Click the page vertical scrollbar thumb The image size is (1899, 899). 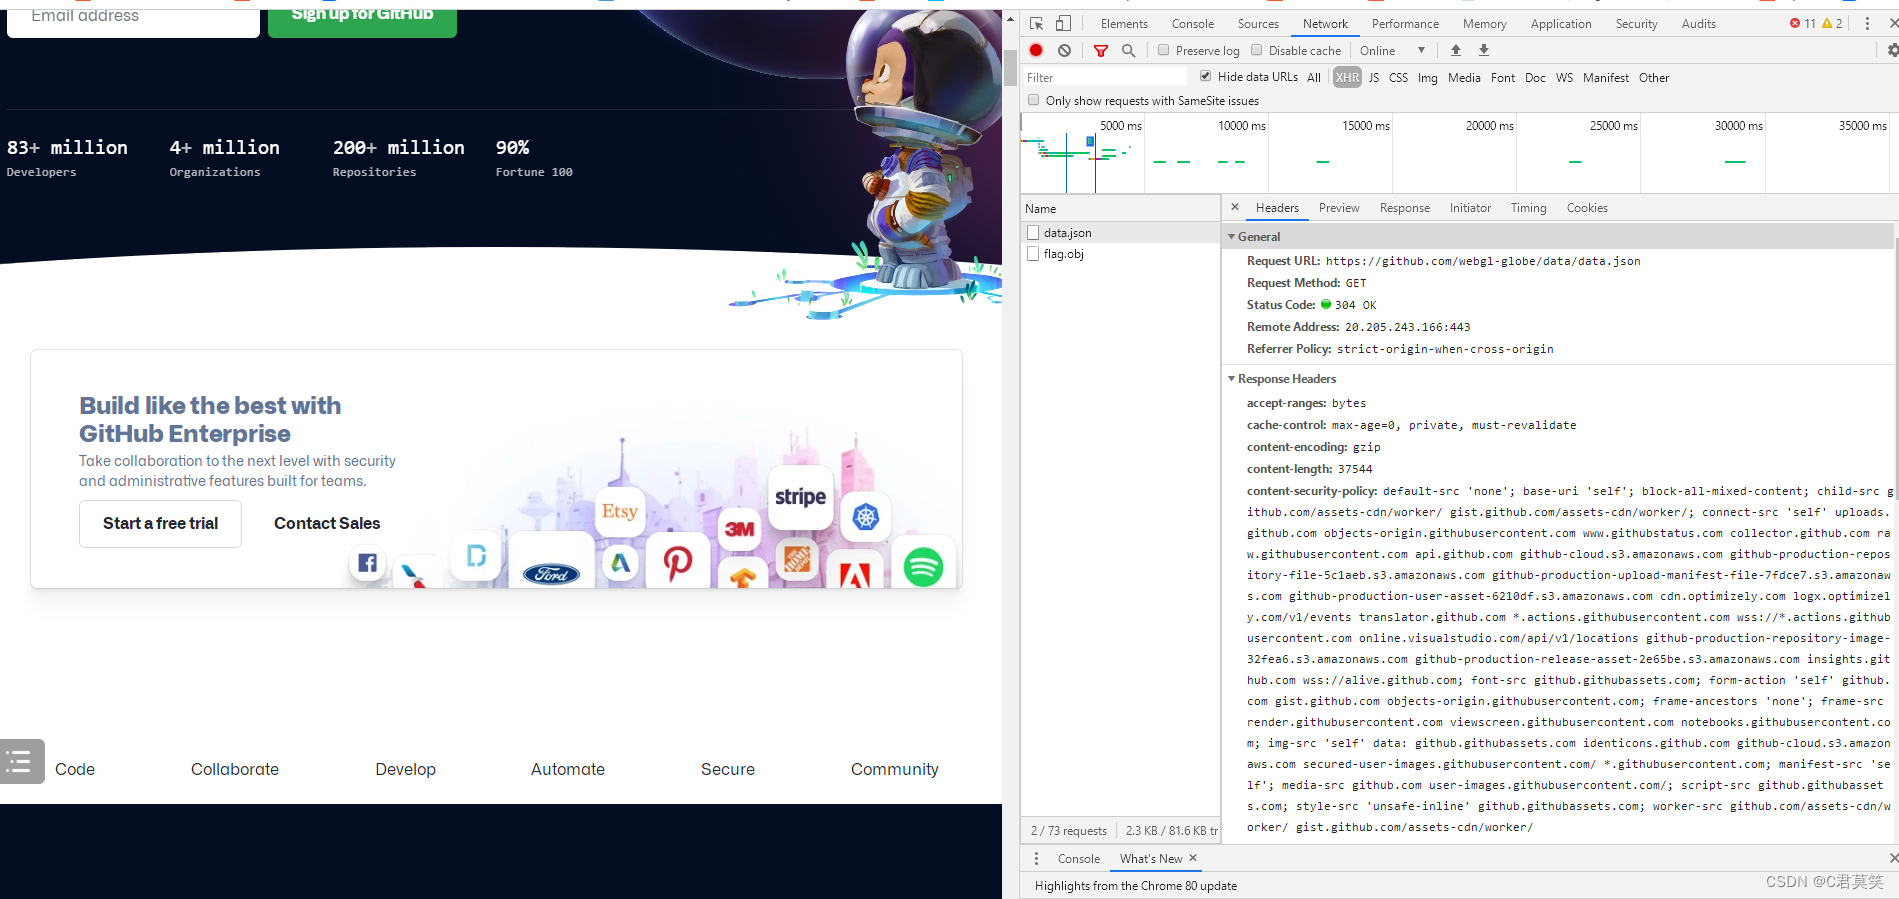pyautogui.click(x=1010, y=67)
